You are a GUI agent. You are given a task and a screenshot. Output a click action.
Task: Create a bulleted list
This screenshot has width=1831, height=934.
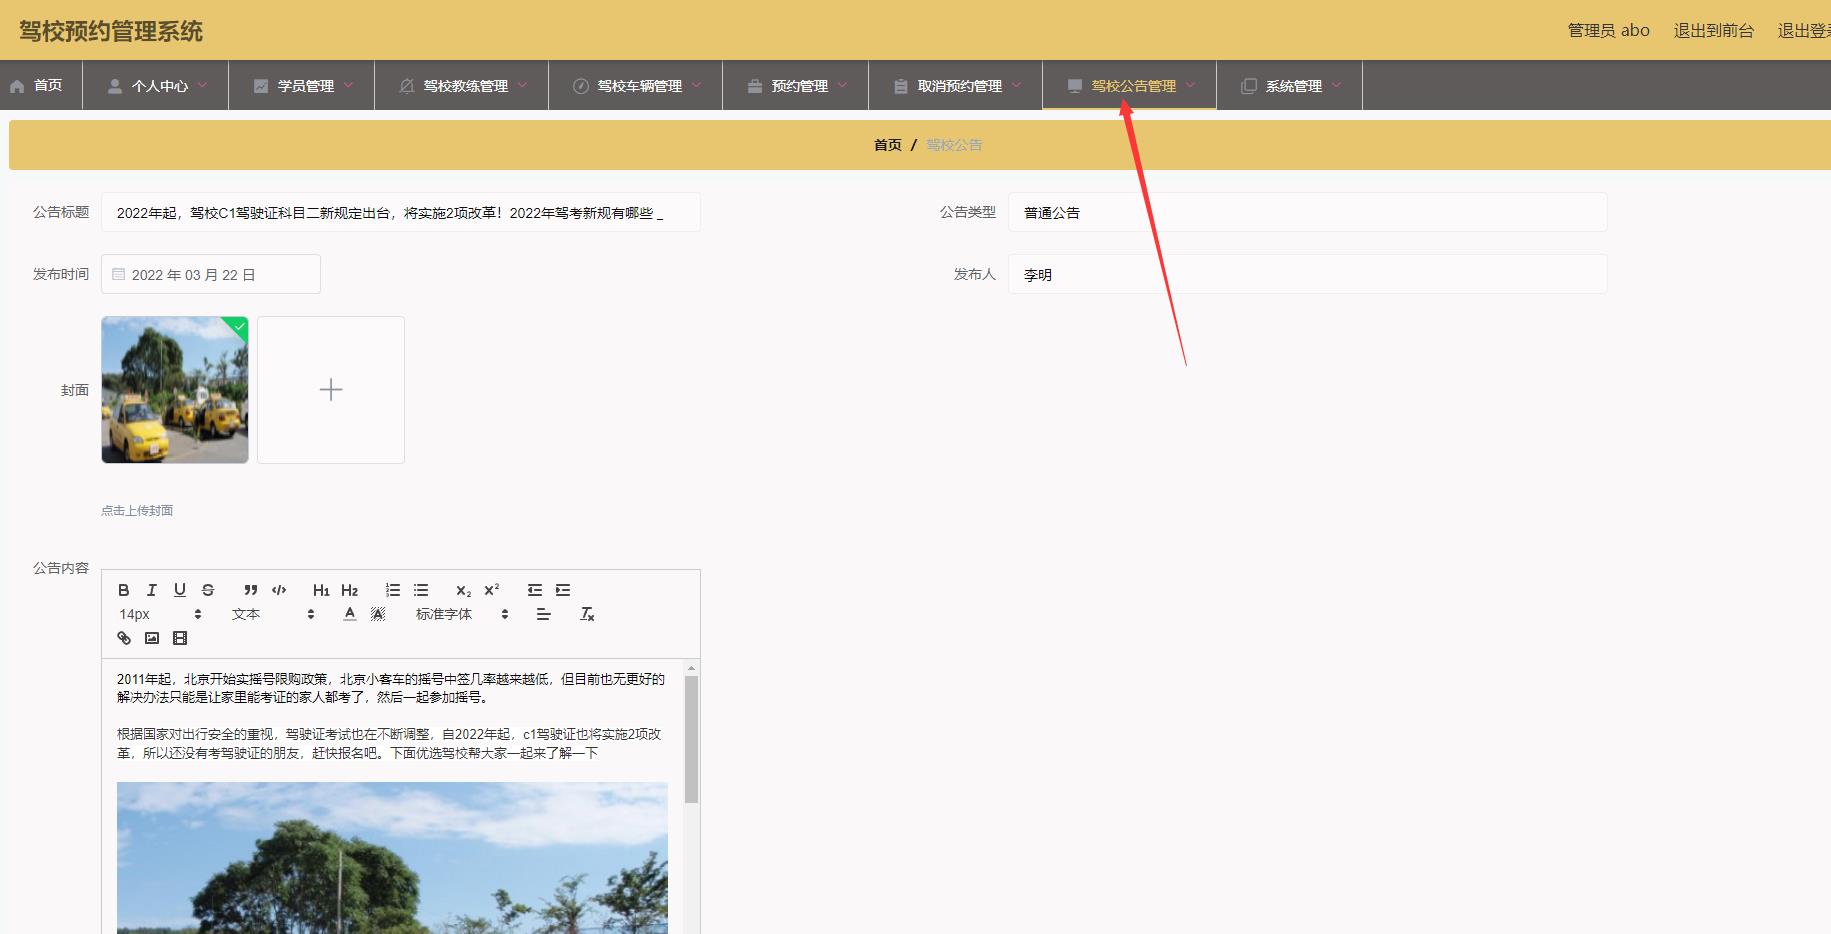point(421,590)
